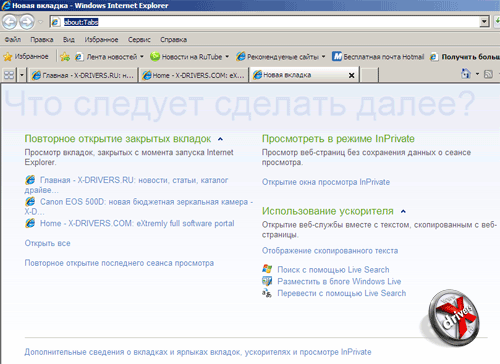Click the RSS feeds icon

(488, 74)
